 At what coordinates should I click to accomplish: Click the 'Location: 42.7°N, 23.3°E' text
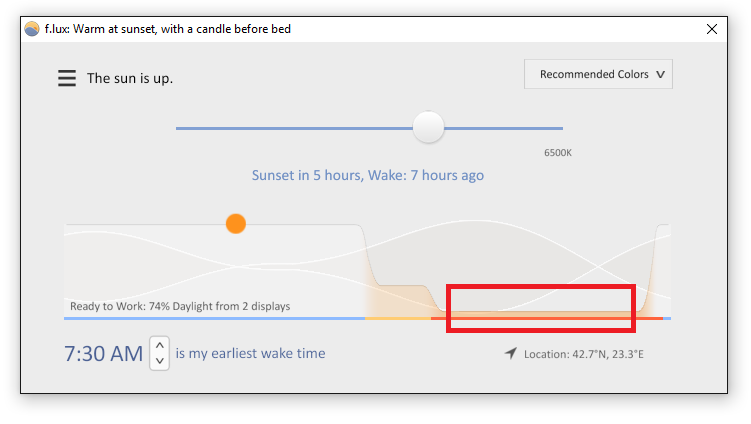583,355
